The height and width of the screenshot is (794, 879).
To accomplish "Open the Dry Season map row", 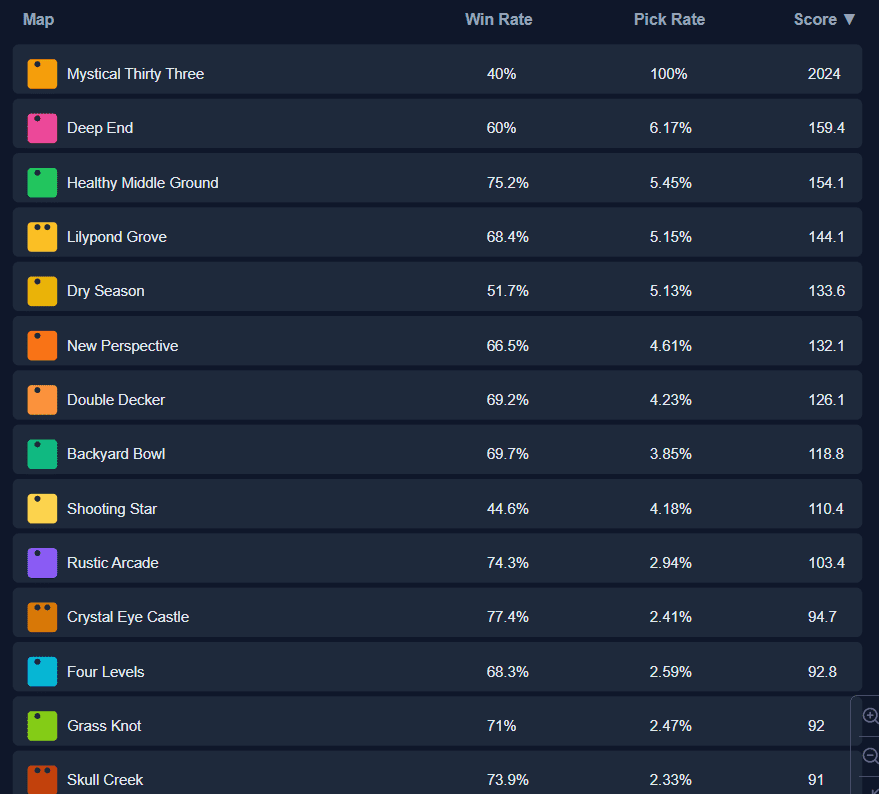I will pyautogui.click(x=105, y=291).
